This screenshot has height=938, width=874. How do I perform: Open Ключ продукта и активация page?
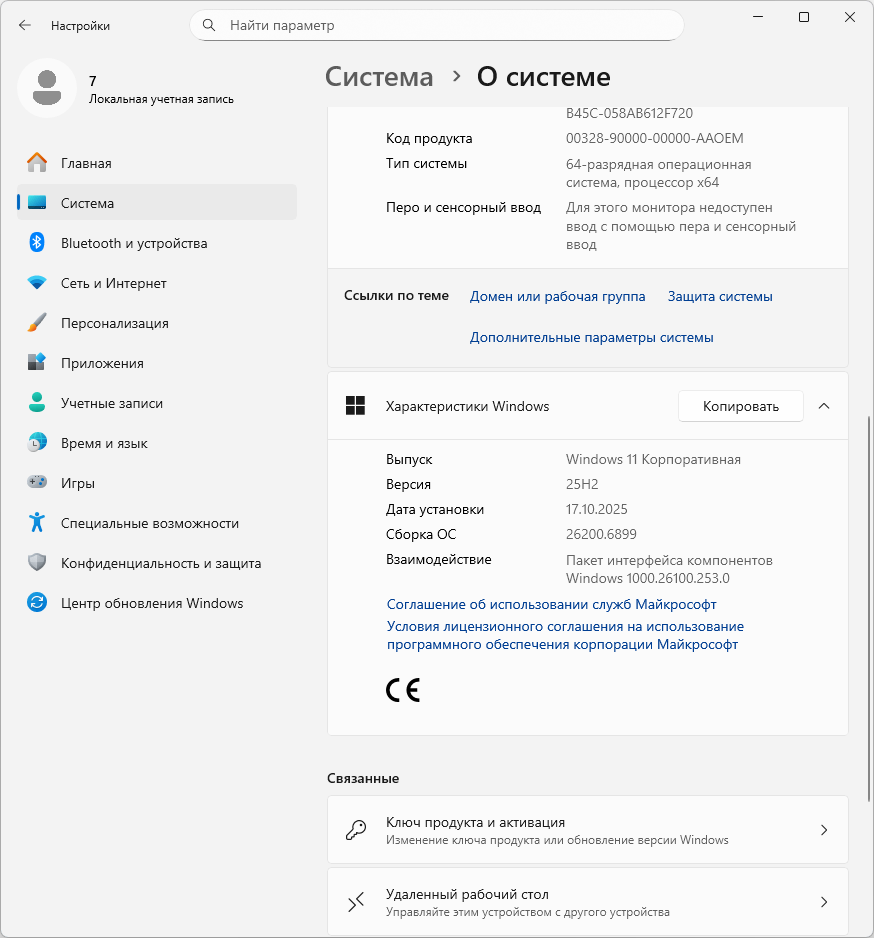(587, 830)
